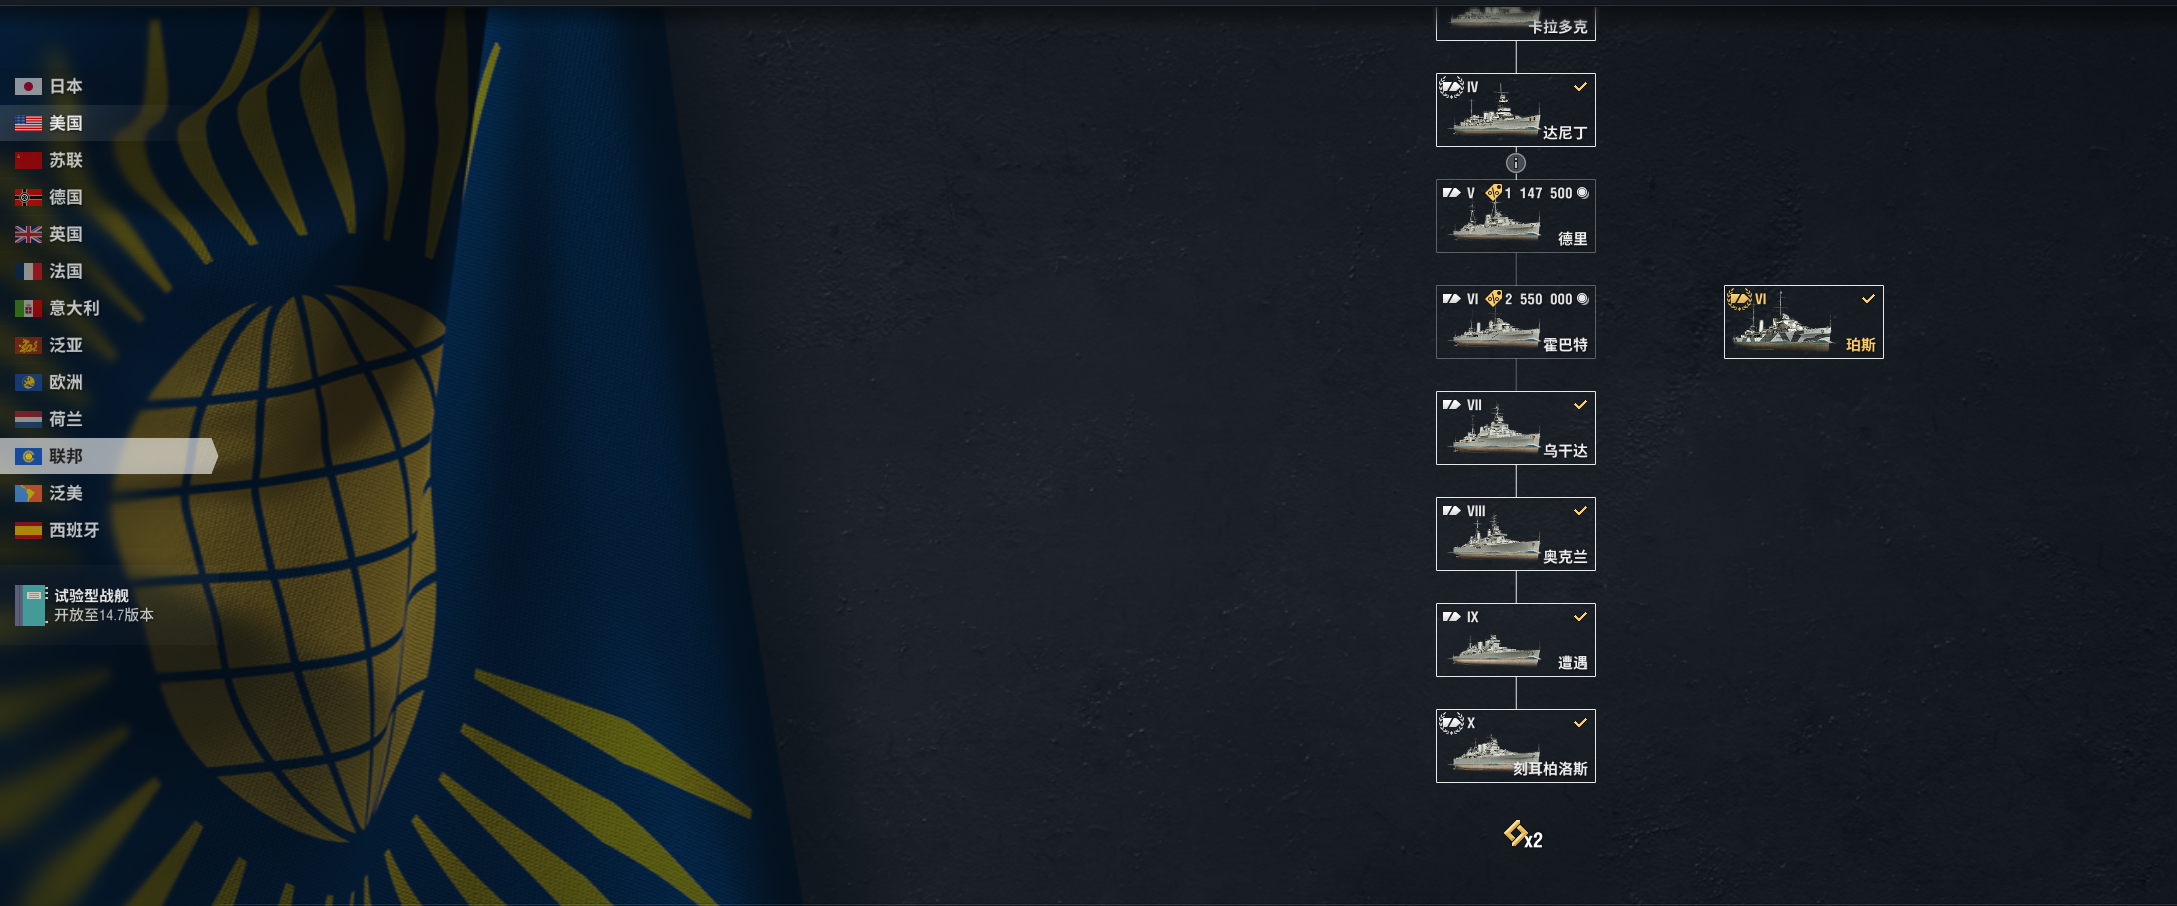Click the tier IX 遭遇 ship card

(1516, 640)
